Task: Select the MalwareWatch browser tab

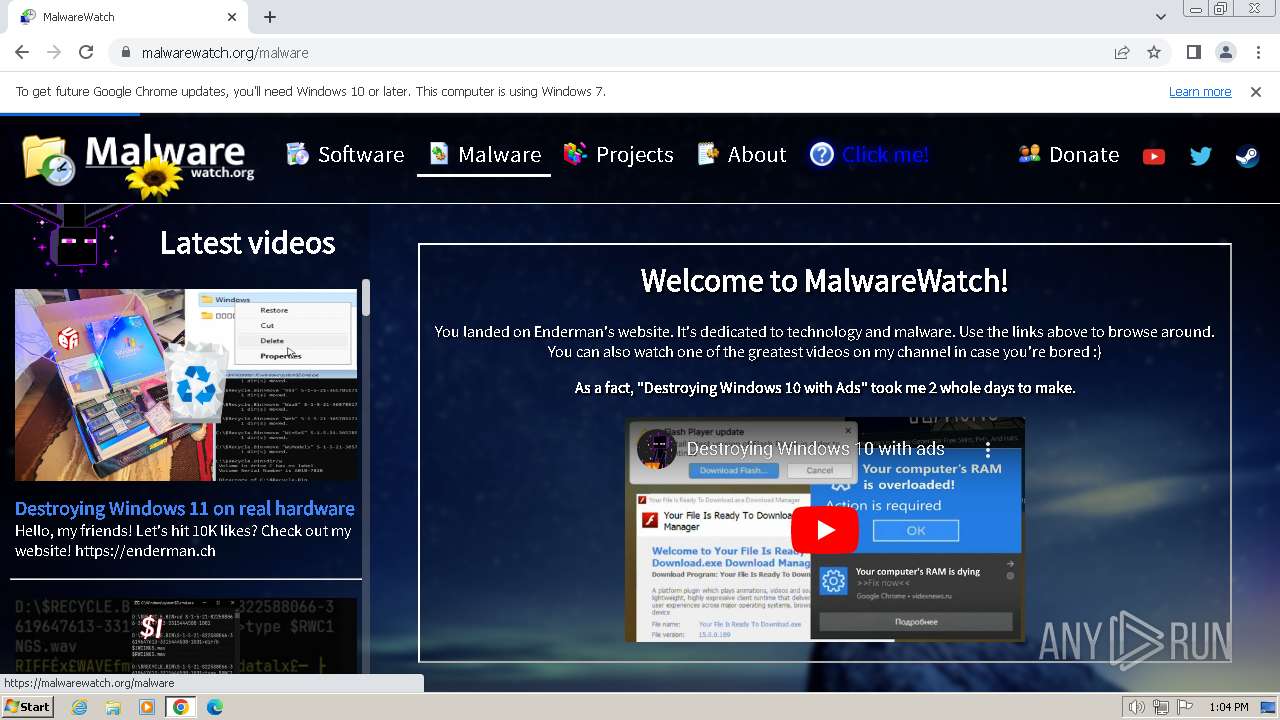Action: tap(126, 17)
